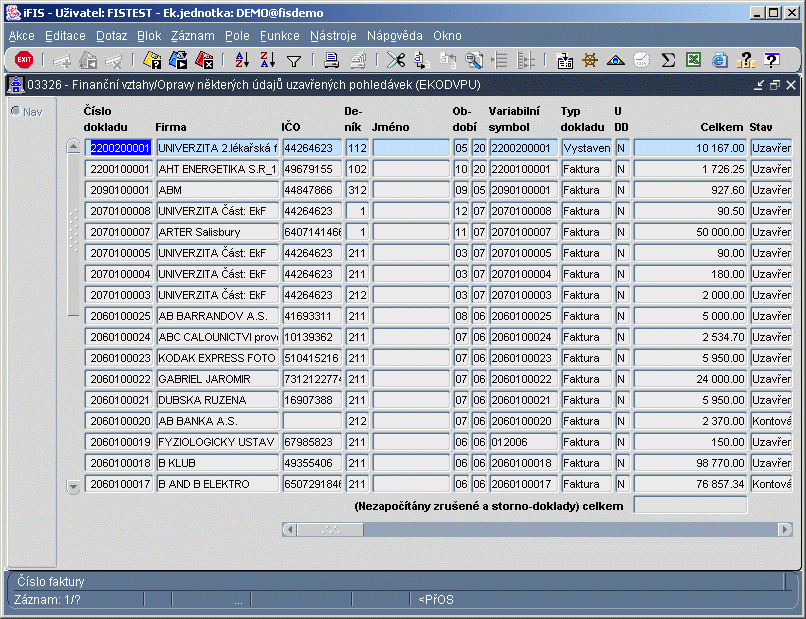Click firm cell B KLUB
Screen dimensions: 806x619
coord(217,463)
